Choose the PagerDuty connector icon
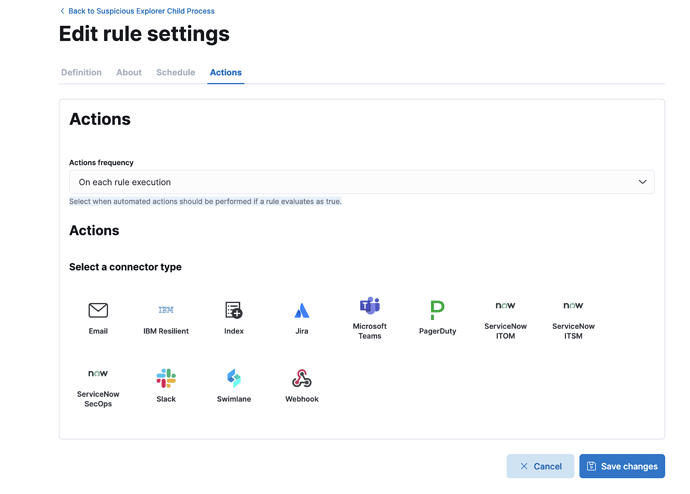The image size is (690, 494). 438,311
